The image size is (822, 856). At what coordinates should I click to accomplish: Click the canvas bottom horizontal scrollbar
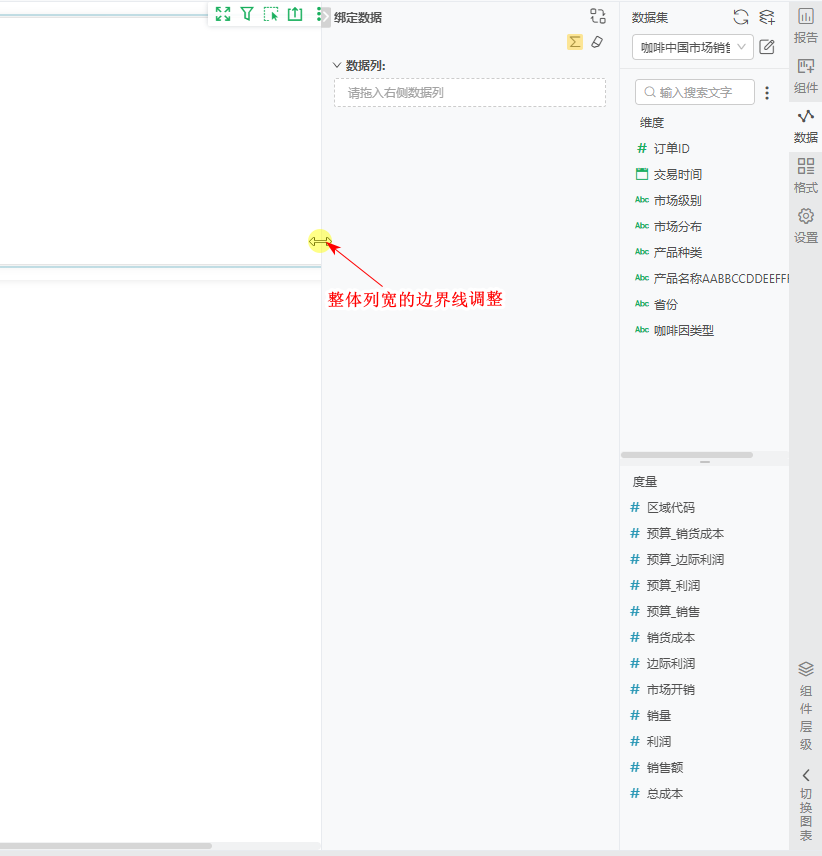[x=106, y=846]
